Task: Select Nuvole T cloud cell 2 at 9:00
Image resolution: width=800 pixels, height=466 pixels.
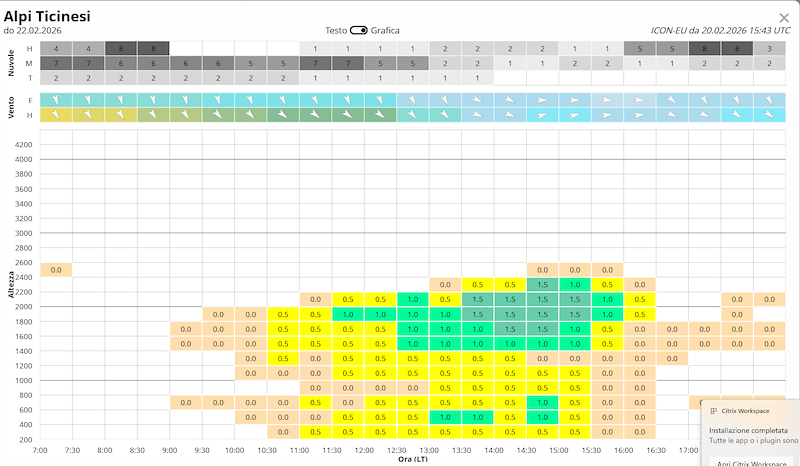Action: tap(186, 78)
